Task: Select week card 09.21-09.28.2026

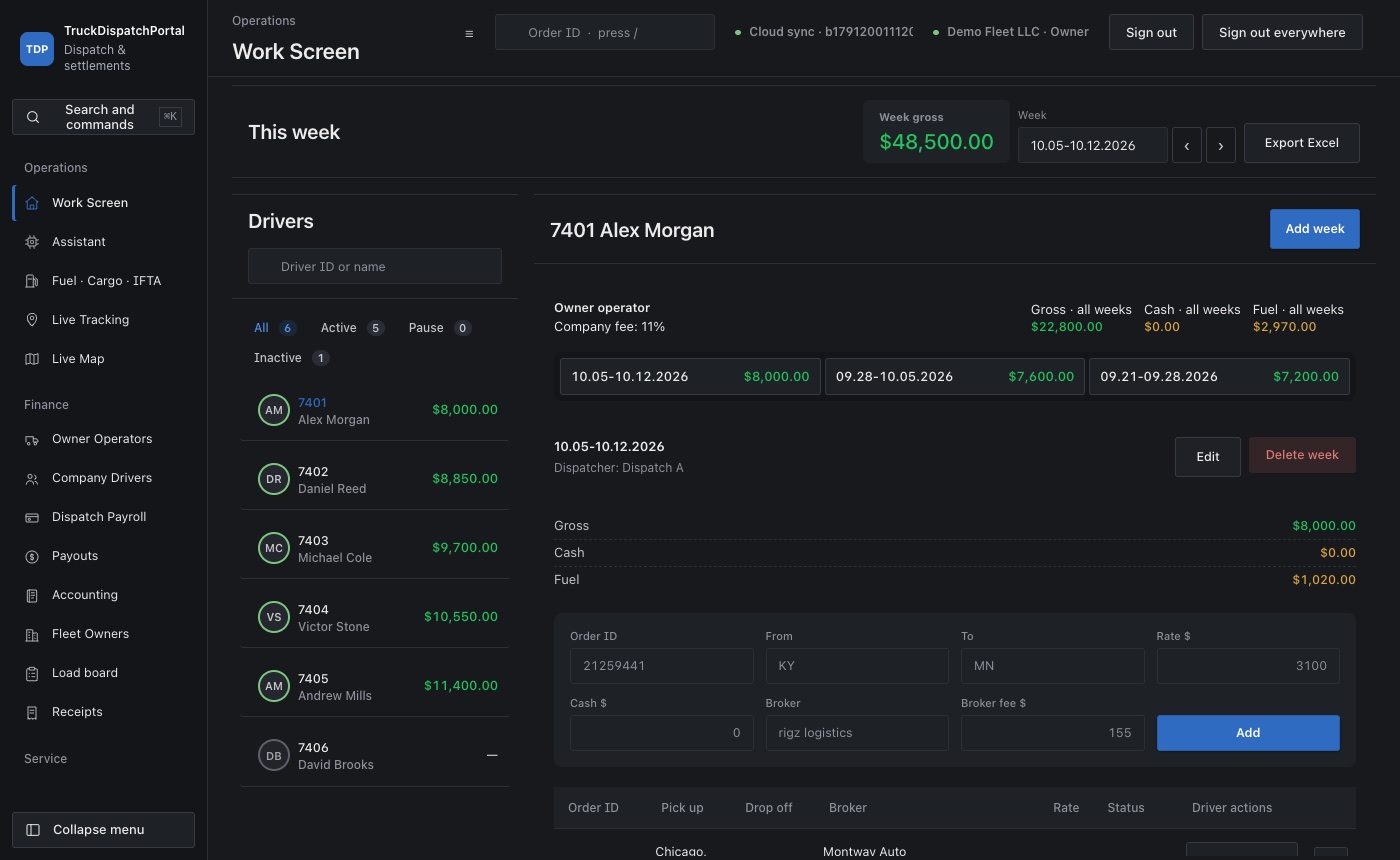Action: (1219, 377)
